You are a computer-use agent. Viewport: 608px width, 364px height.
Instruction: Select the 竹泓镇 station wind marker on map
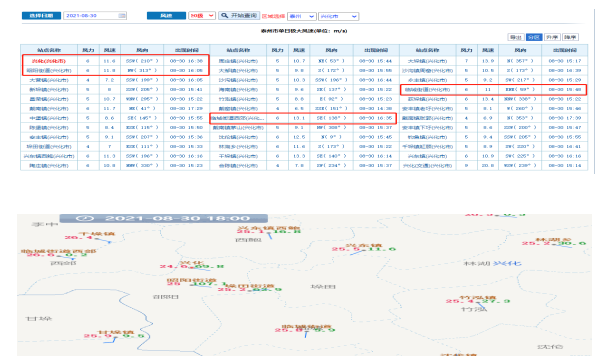click(x=478, y=300)
